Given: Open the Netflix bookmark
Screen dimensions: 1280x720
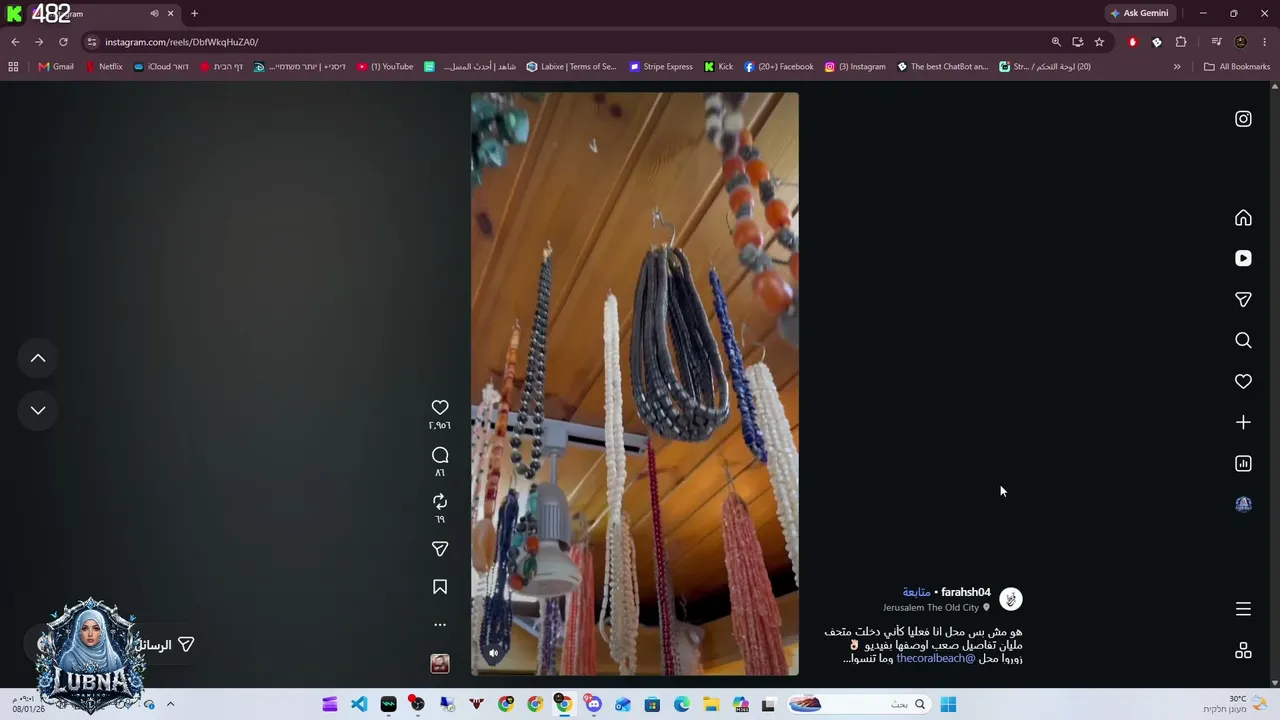Looking at the screenshot, I should (x=104, y=67).
